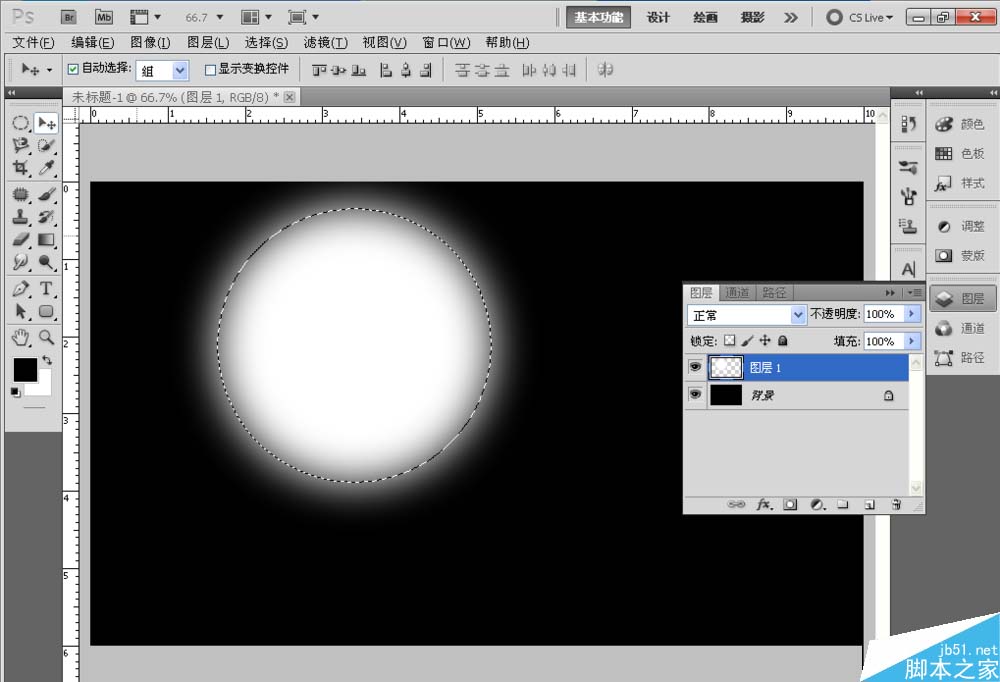The height and width of the screenshot is (682, 1000).
Task: Open 图像 menu
Action: [151, 43]
